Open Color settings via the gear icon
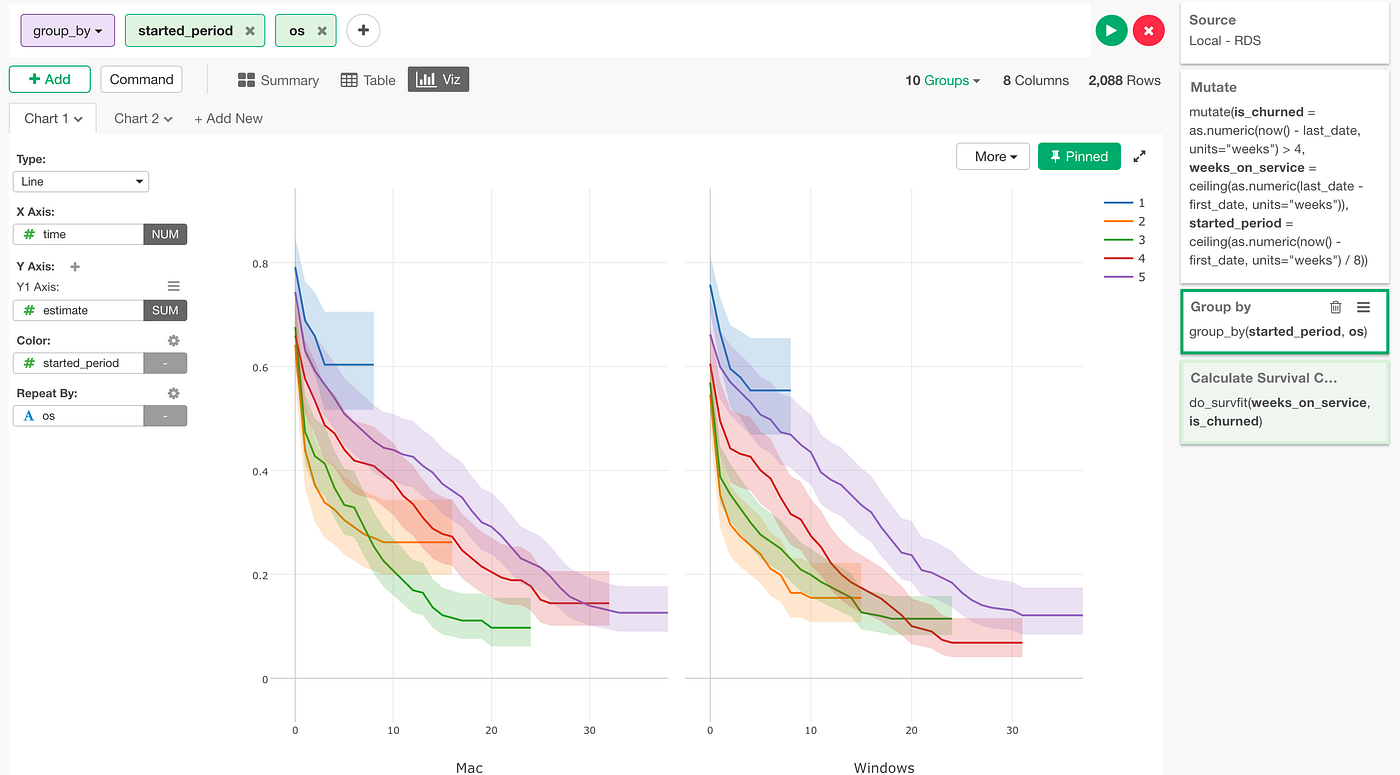Screen dimensions: 1400x775 pos(172,340)
